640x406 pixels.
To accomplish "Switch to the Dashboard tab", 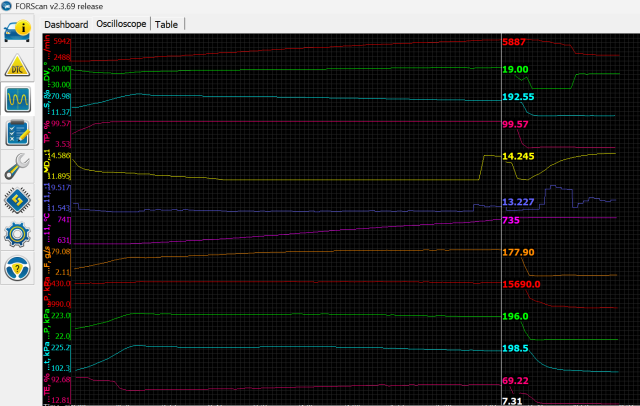I will tap(66, 23).
